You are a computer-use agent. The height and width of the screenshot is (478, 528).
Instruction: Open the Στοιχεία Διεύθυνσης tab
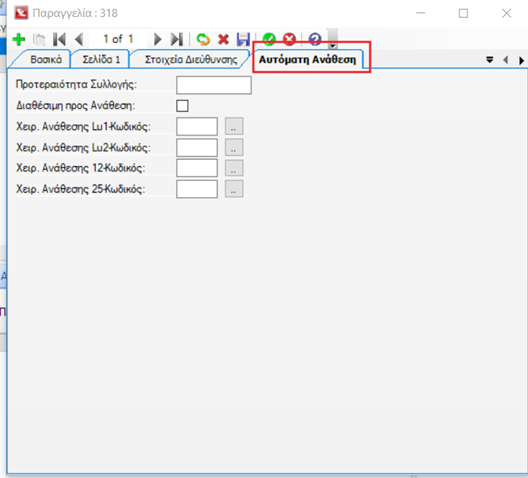[x=191, y=60]
